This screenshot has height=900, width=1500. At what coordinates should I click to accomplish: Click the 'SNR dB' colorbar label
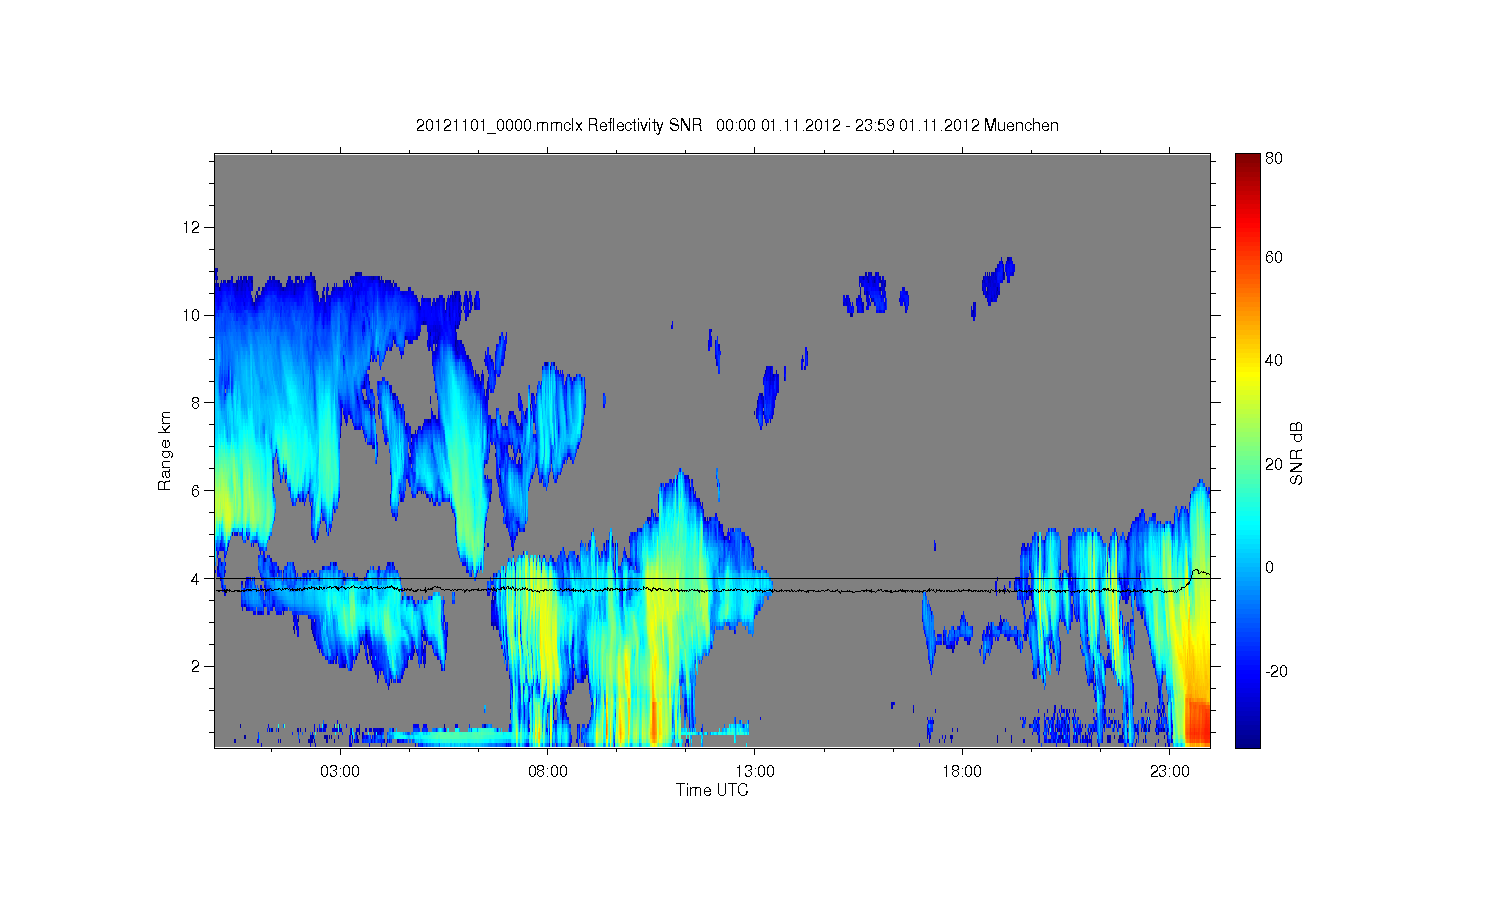tap(1297, 453)
